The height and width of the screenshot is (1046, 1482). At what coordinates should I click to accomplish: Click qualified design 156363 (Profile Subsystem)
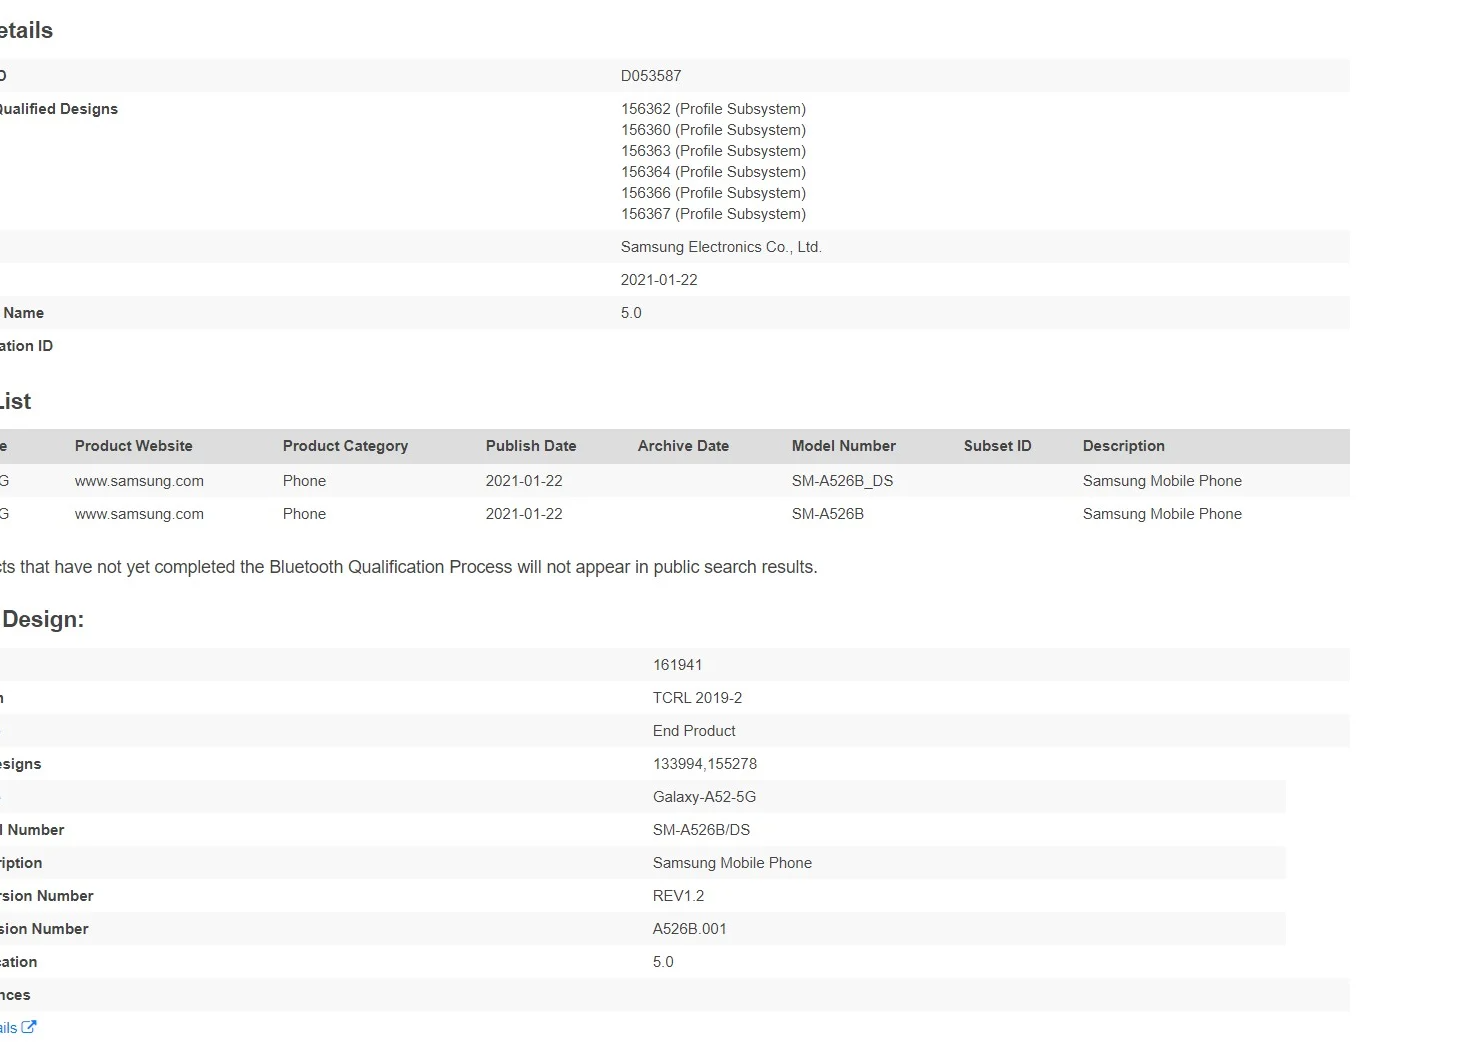coord(713,151)
